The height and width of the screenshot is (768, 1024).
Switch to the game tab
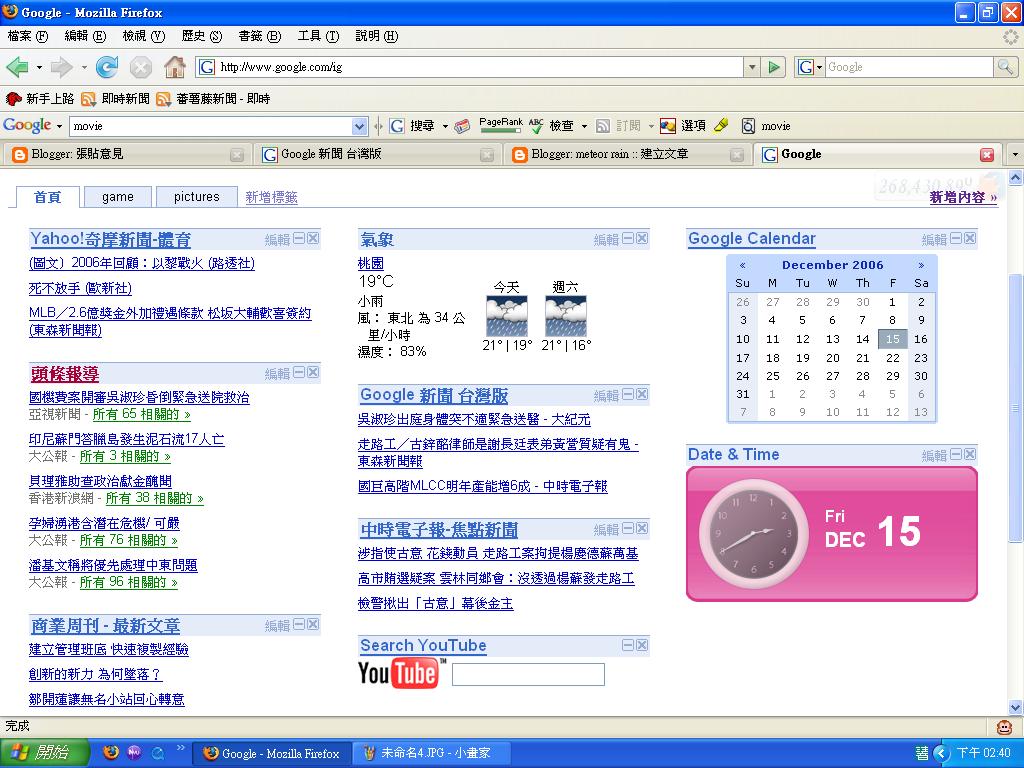pos(118,197)
